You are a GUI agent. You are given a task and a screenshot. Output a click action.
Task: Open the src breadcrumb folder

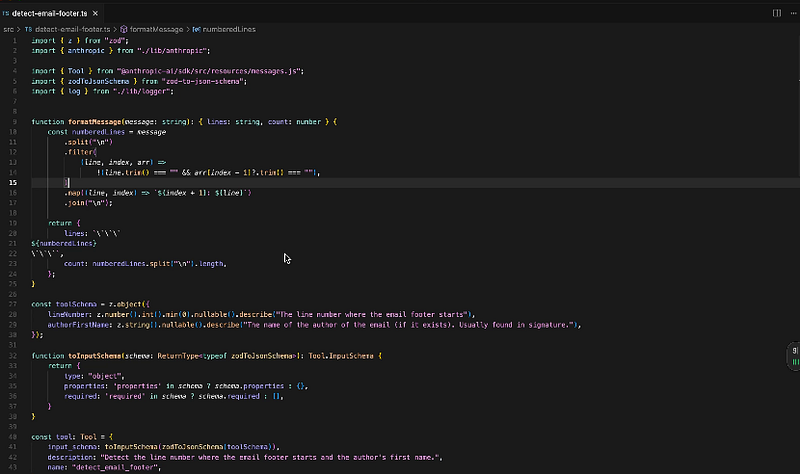9,30
